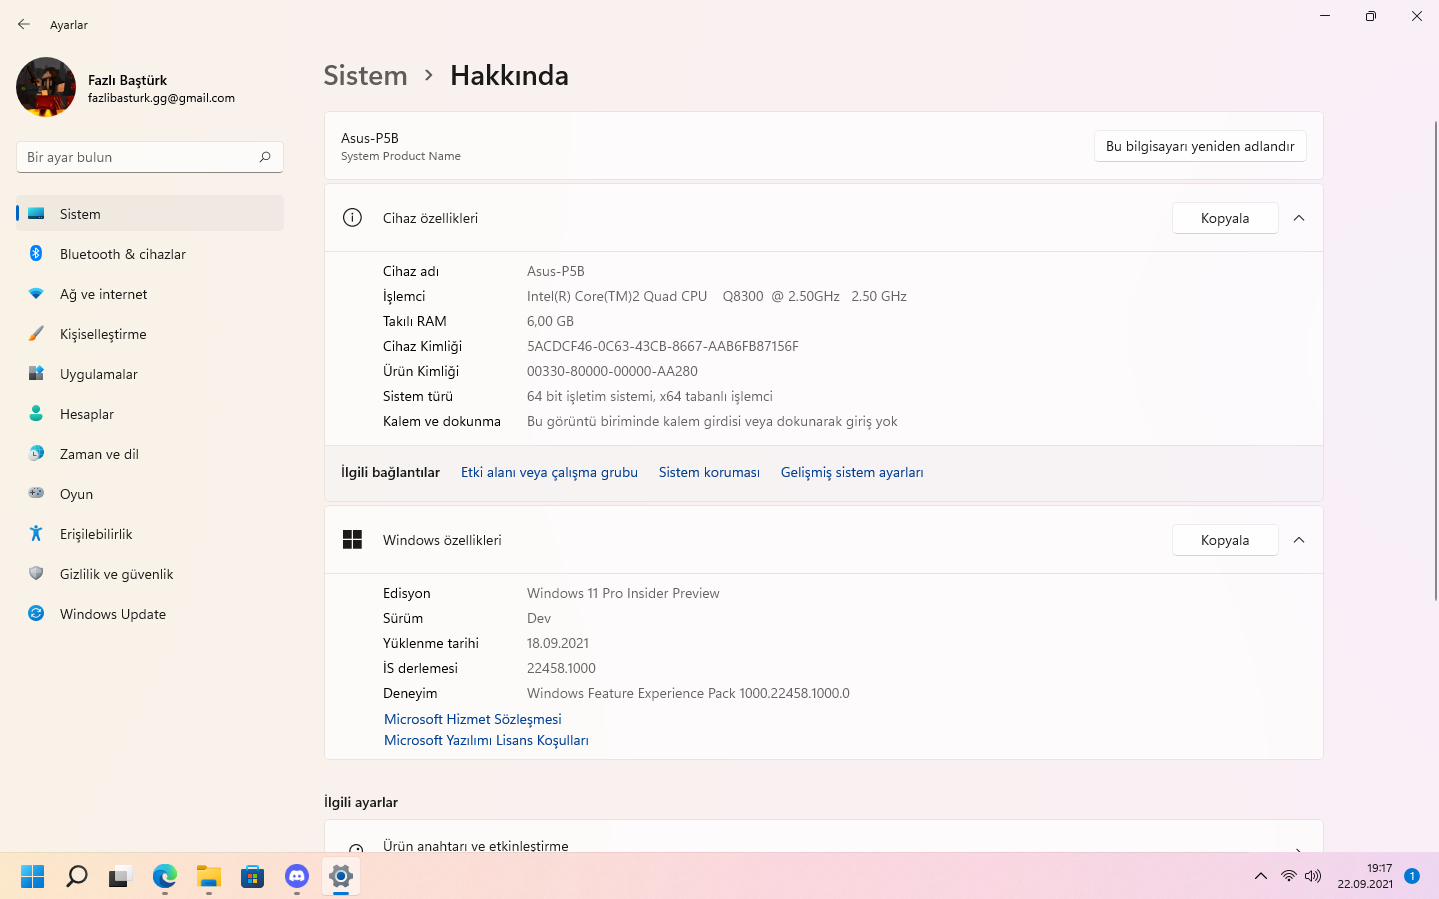This screenshot has width=1439, height=899.
Task: Click the Takılı RAM value 6,00 GB
Action: [550, 321]
